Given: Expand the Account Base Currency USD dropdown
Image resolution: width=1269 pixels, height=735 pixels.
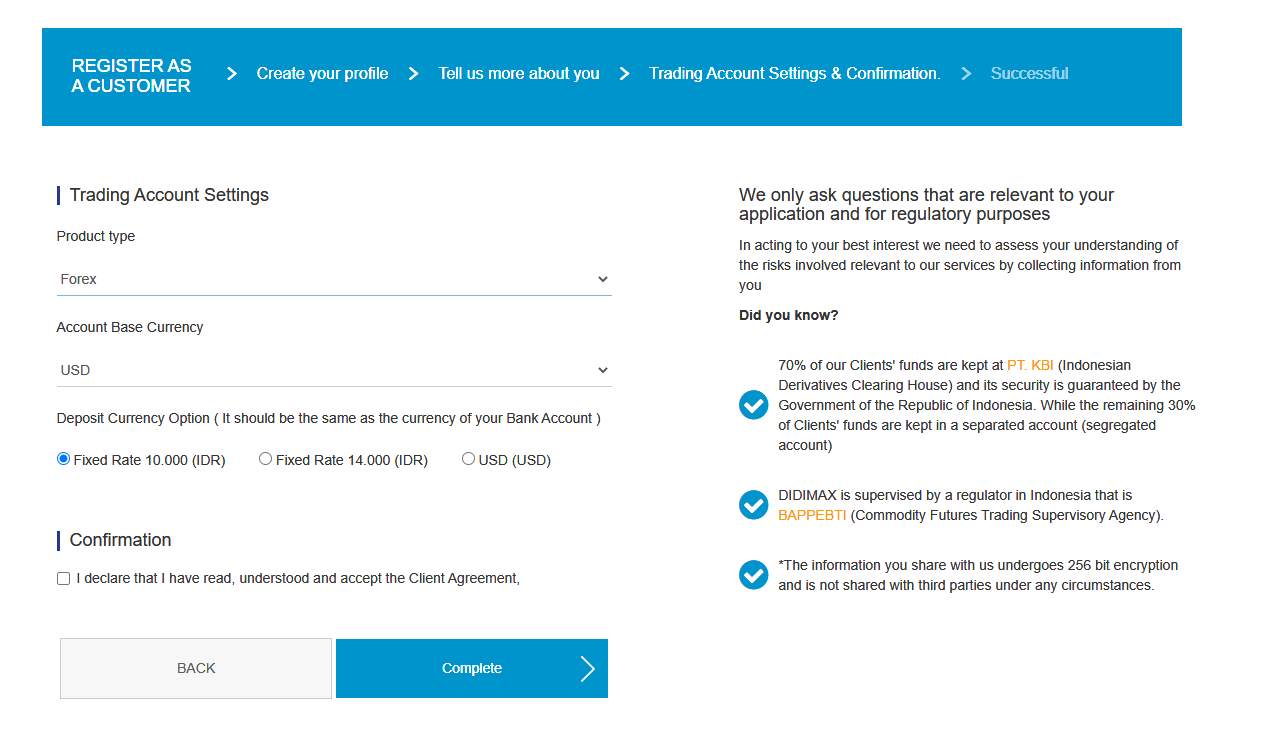Looking at the screenshot, I should [334, 370].
